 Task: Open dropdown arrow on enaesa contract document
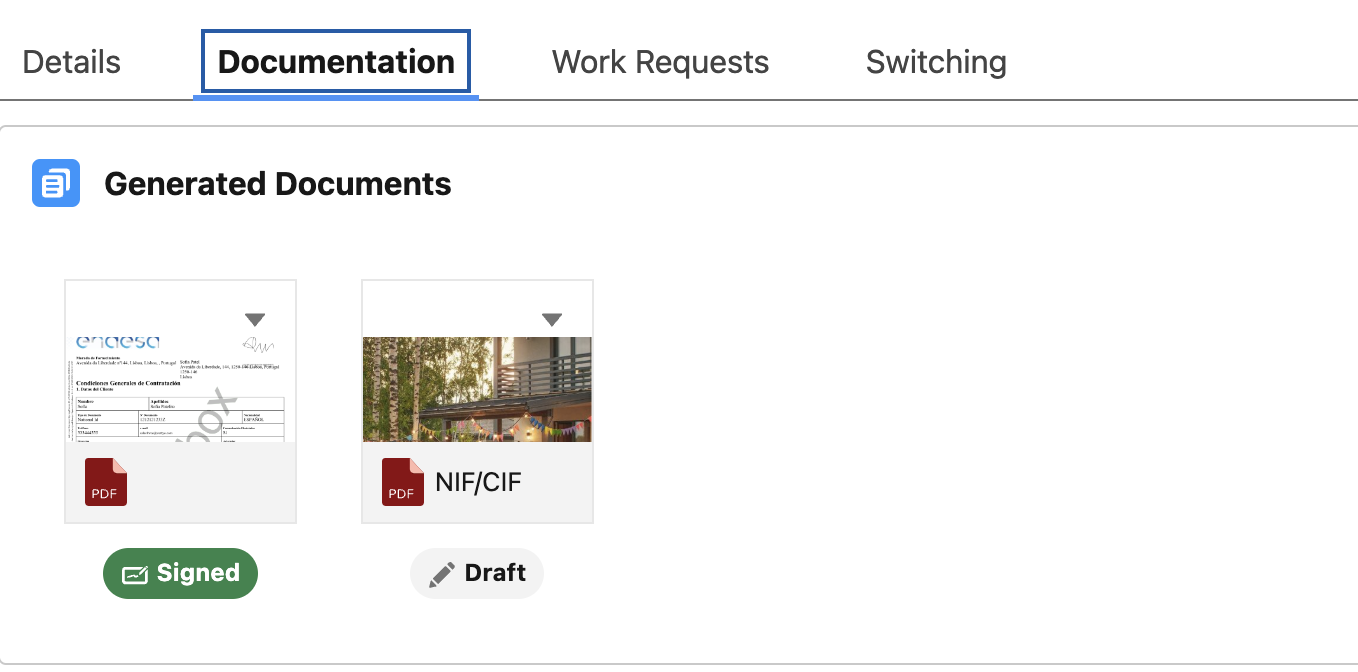point(255,320)
